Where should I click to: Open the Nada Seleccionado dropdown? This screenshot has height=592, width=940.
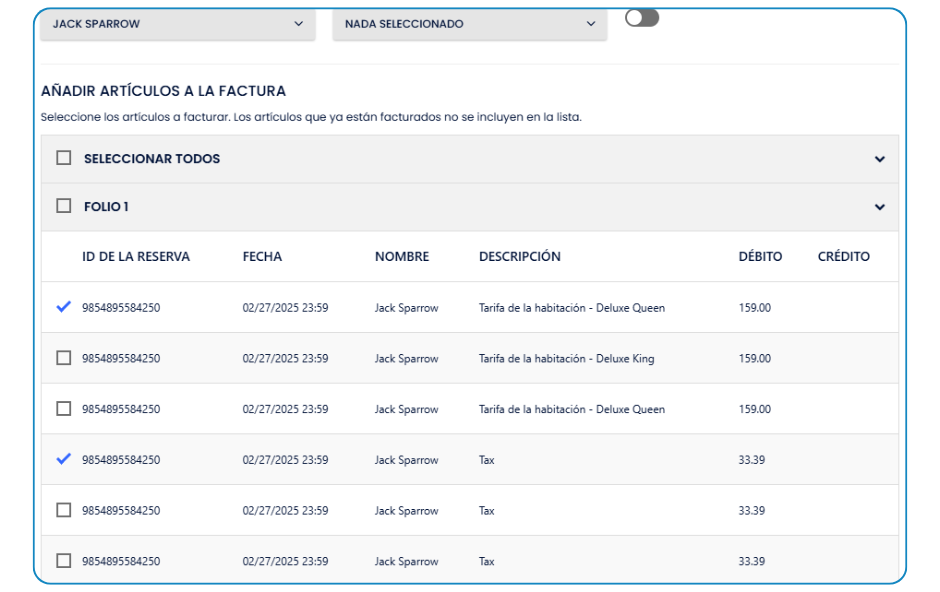tap(469, 24)
